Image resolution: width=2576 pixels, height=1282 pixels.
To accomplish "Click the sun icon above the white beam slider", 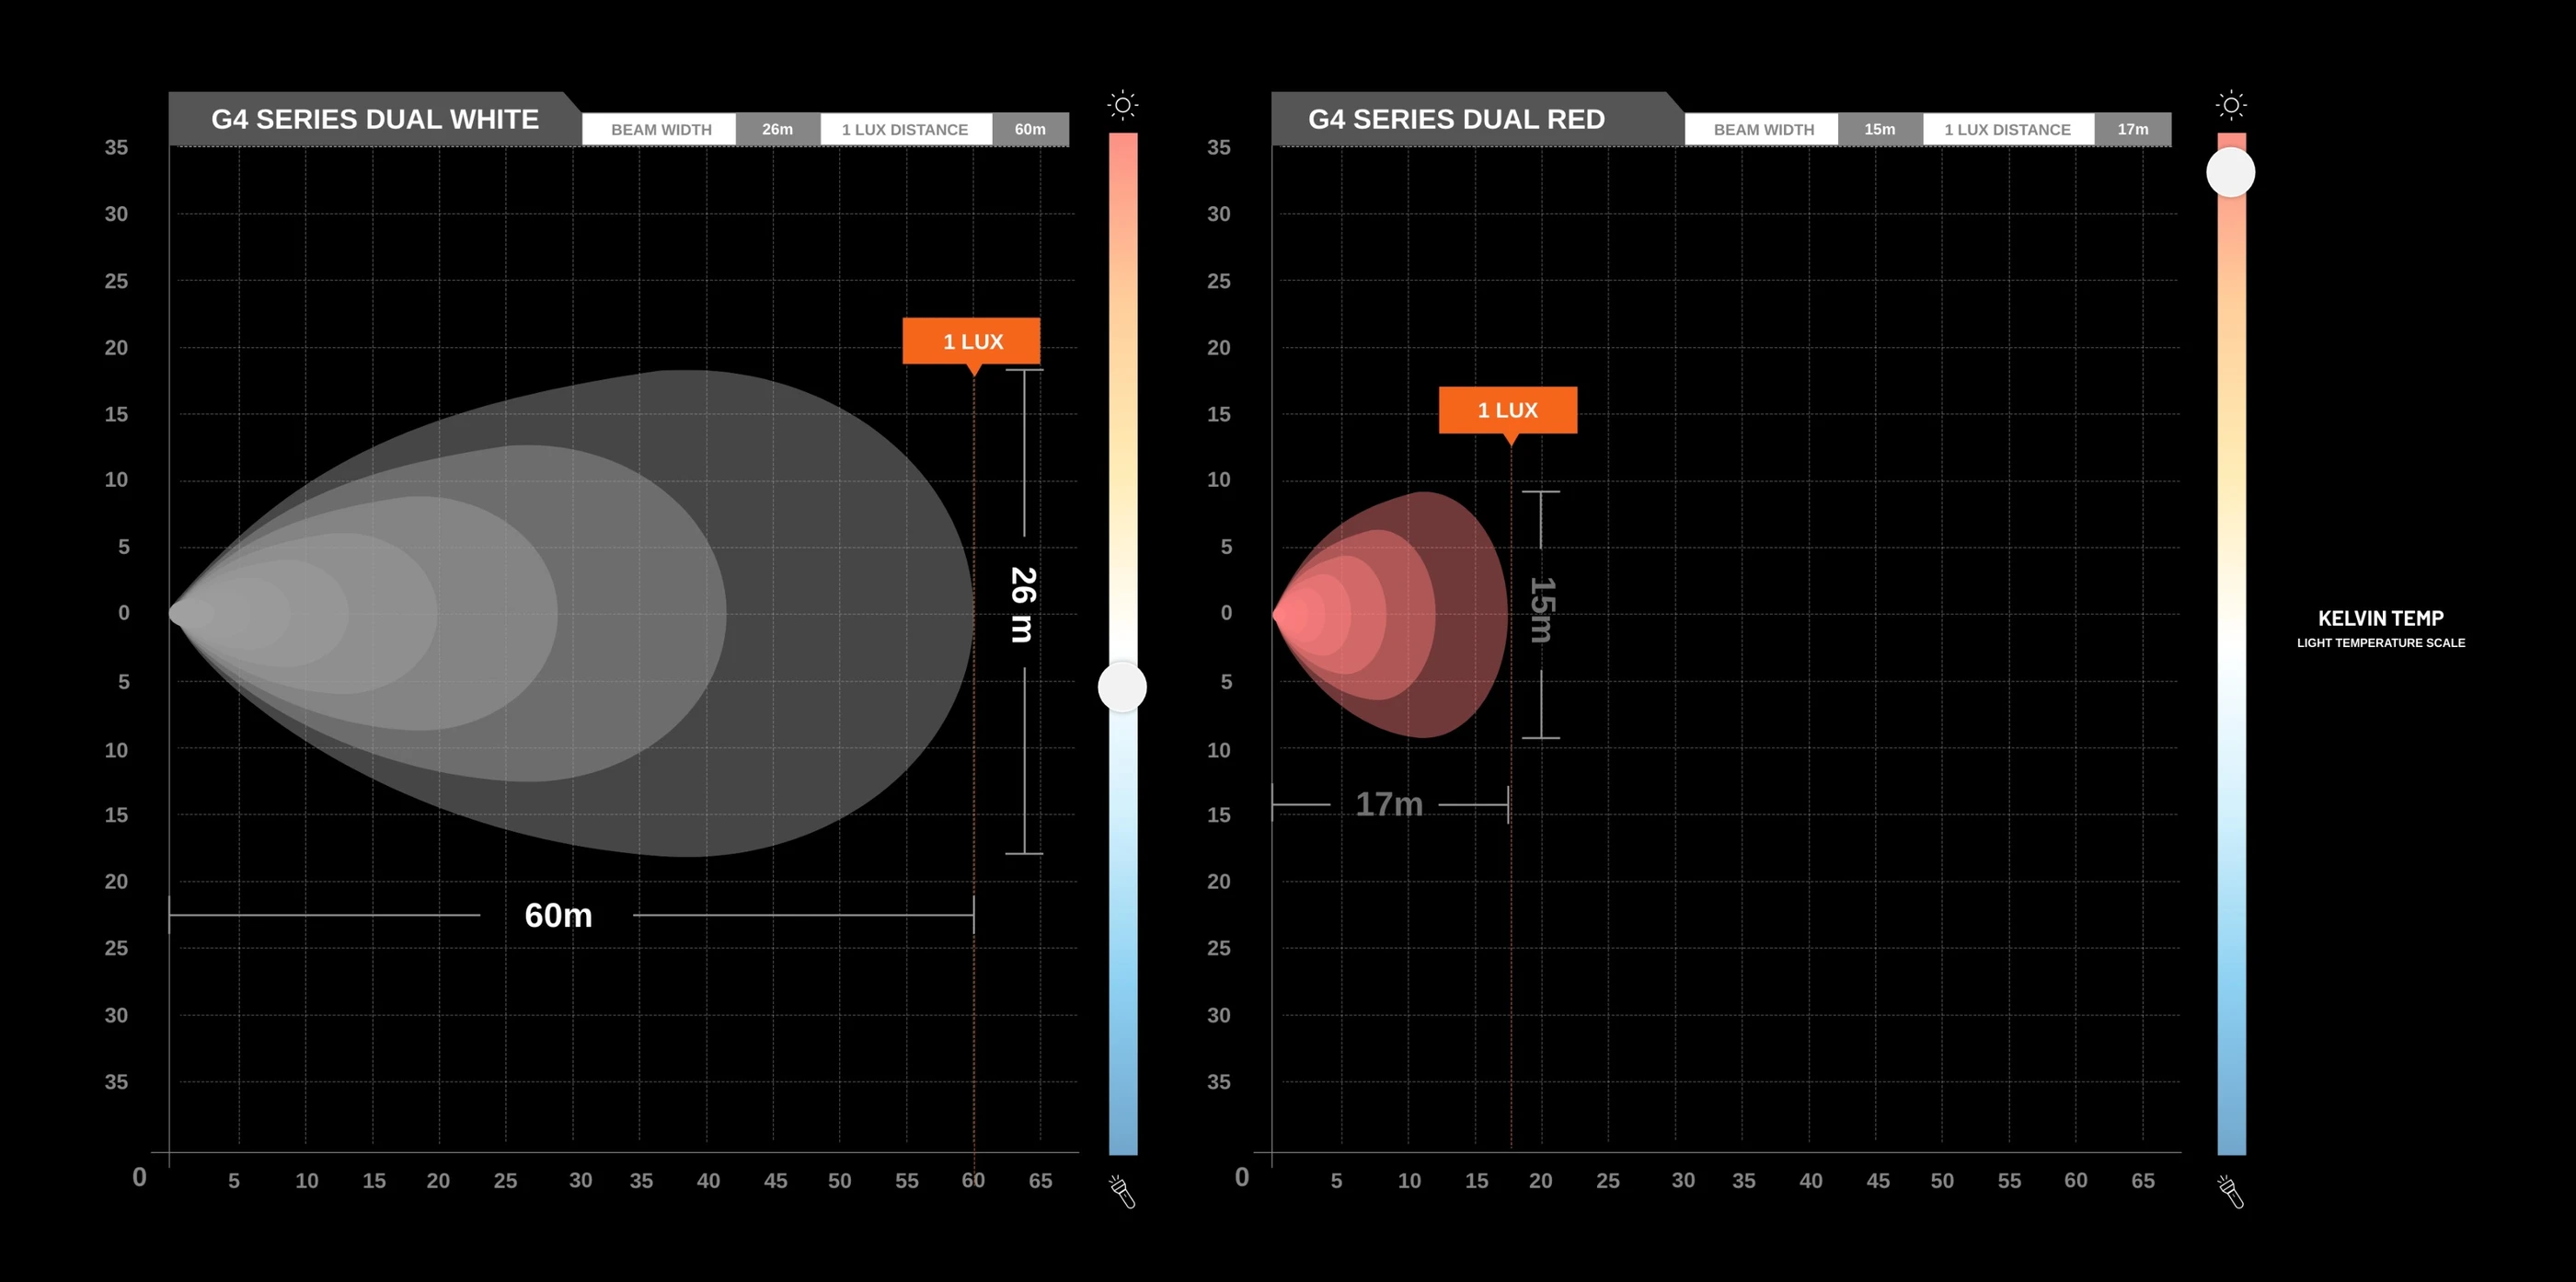I will coord(1123,105).
